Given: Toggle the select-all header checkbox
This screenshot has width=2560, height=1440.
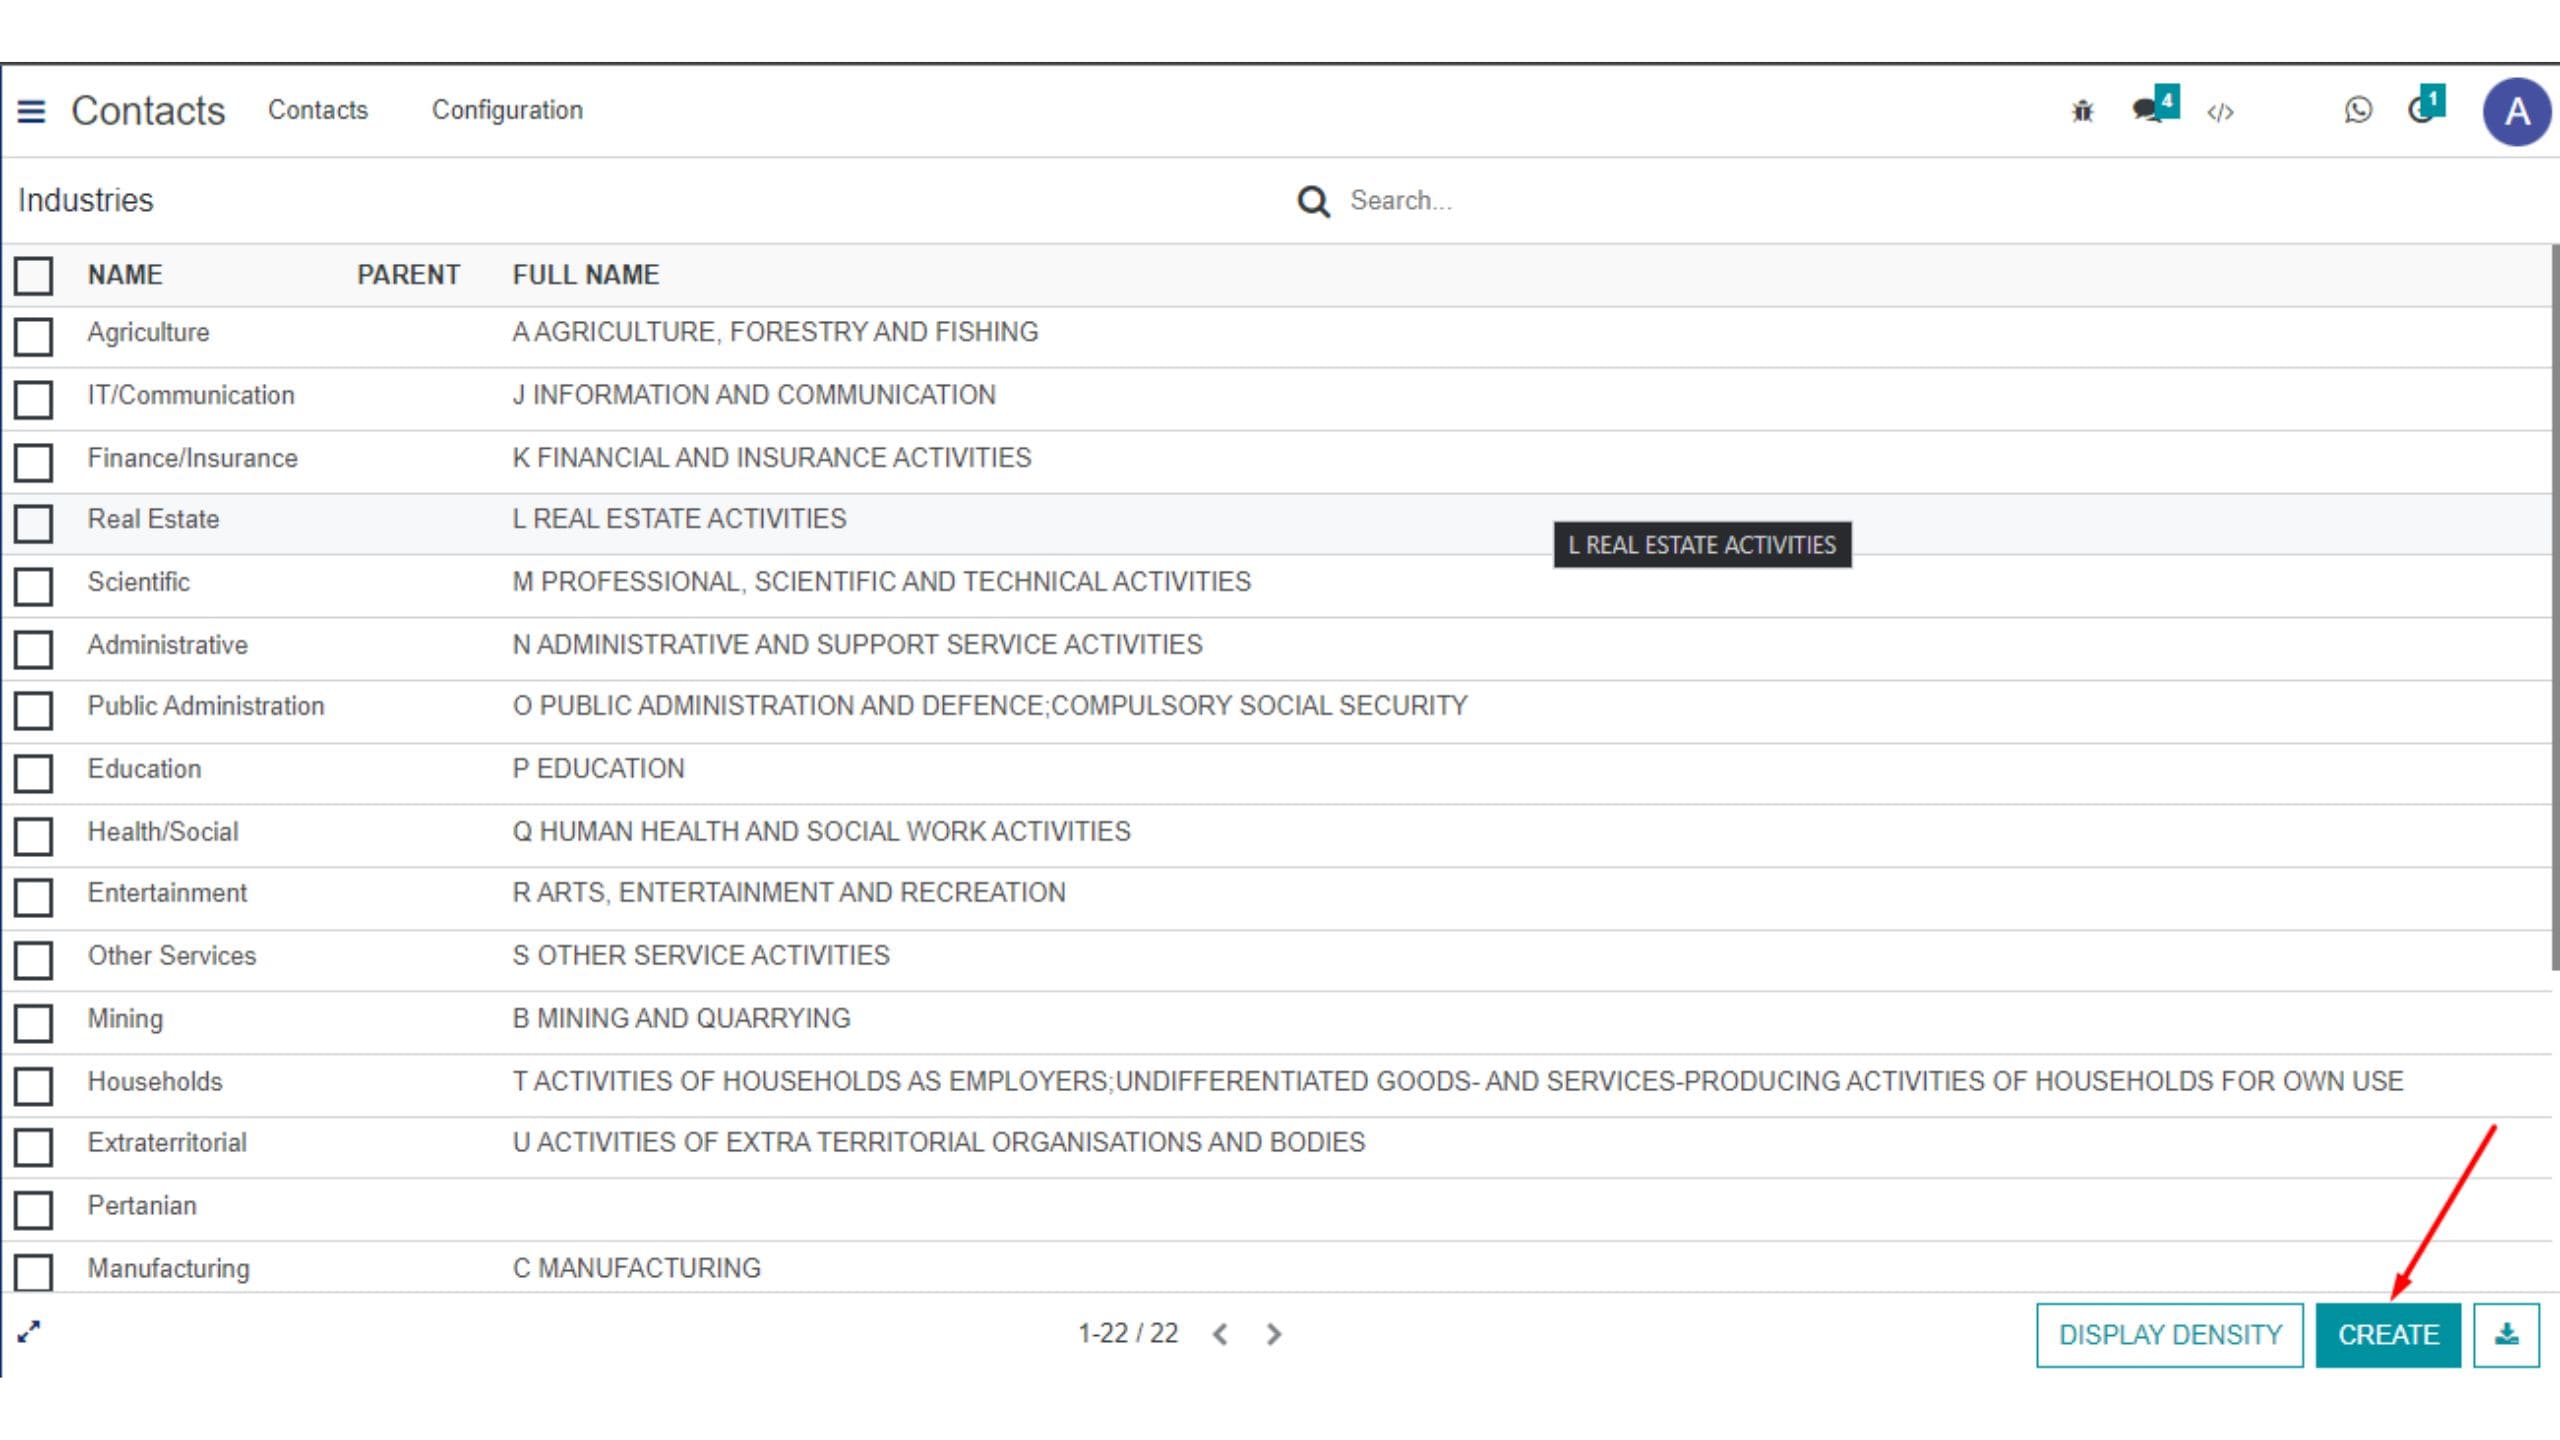Looking at the screenshot, I should pyautogui.click(x=33, y=275).
